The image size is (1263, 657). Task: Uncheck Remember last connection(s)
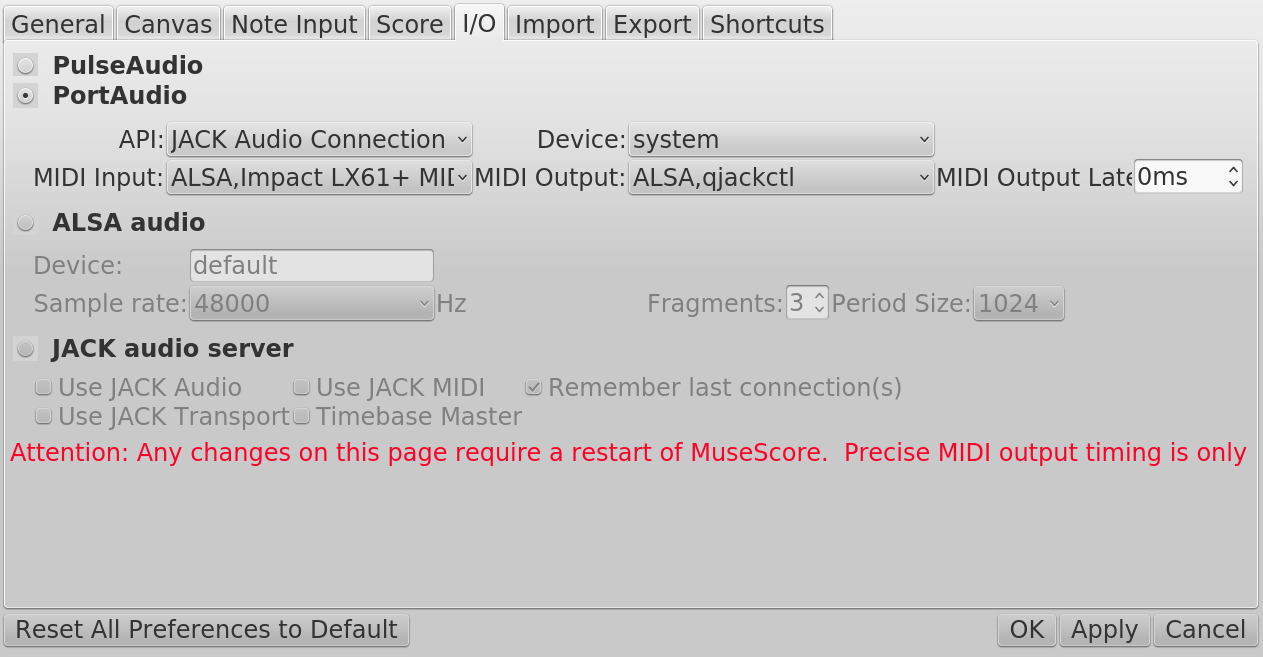click(534, 387)
